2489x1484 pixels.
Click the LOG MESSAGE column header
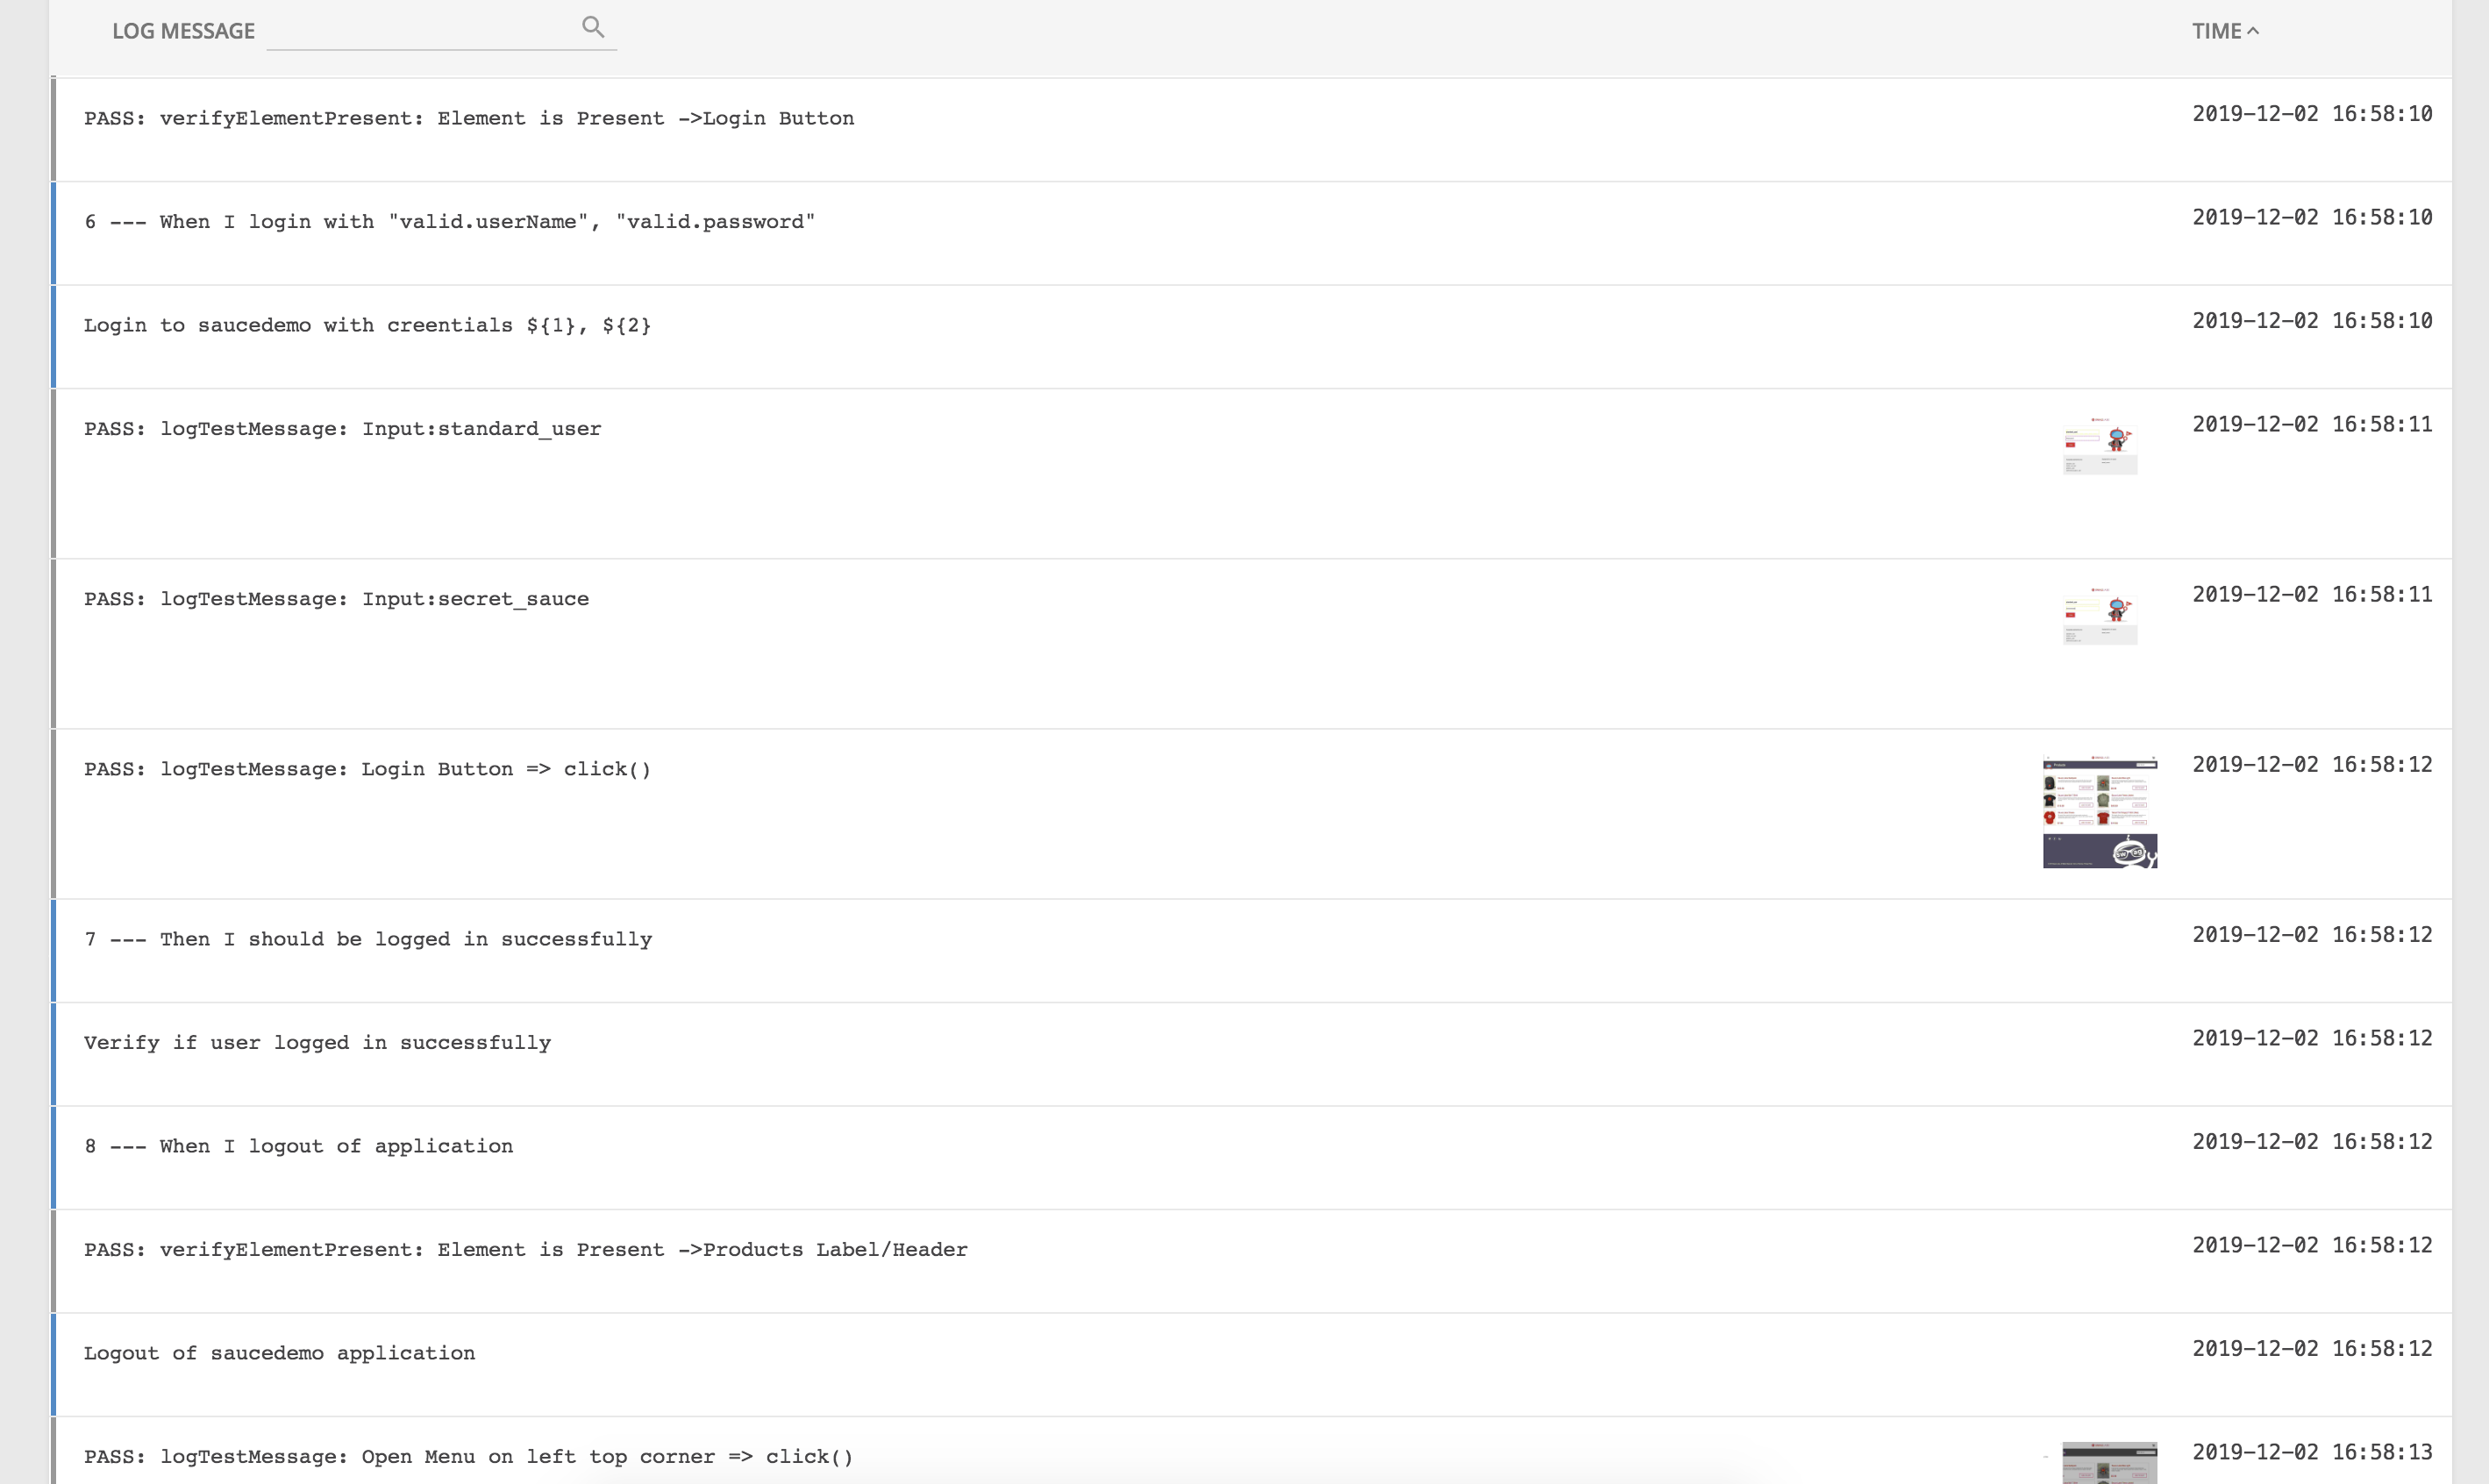coord(183,31)
